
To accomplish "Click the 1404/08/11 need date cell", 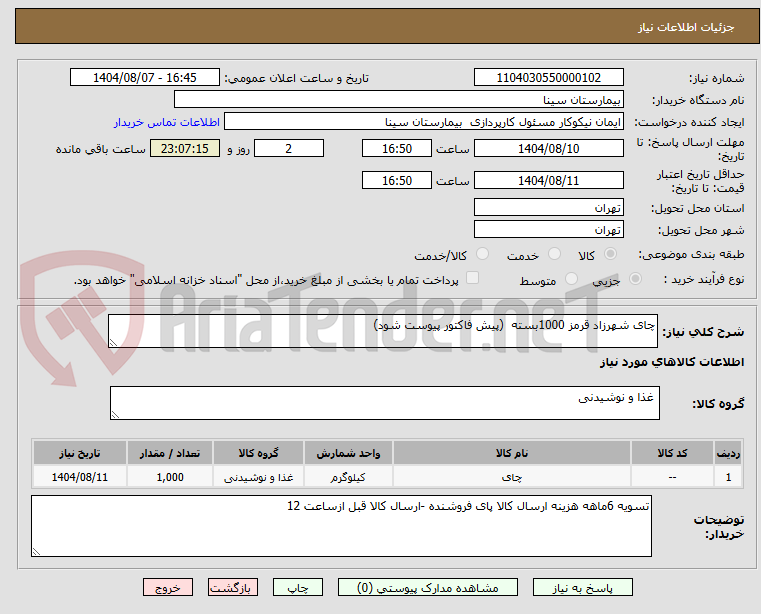I will [x=80, y=477].
